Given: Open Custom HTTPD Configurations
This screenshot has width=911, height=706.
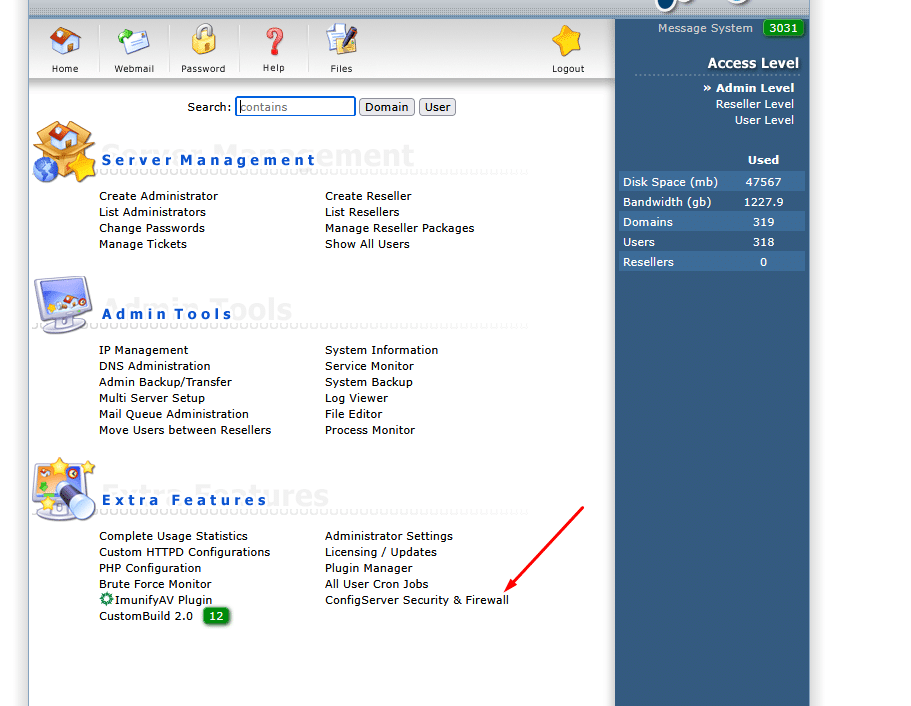Looking at the screenshot, I should click(184, 552).
